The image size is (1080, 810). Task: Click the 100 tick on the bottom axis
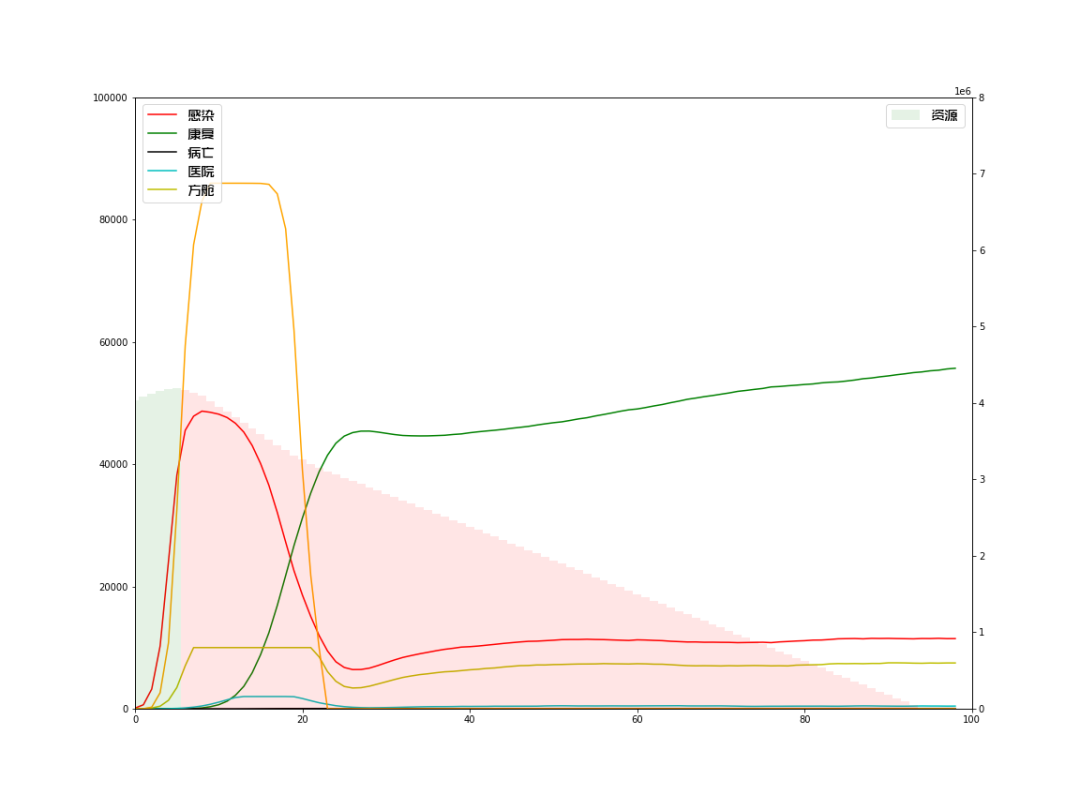click(x=971, y=720)
